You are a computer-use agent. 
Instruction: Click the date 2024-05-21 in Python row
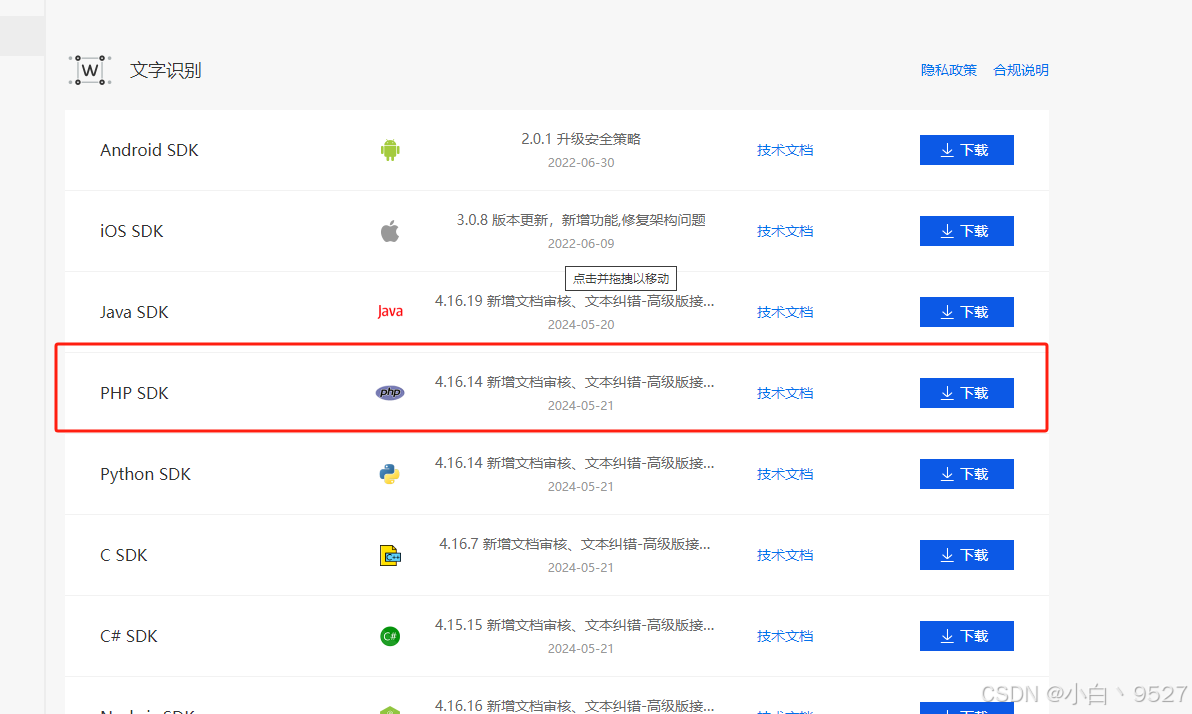click(581, 487)
